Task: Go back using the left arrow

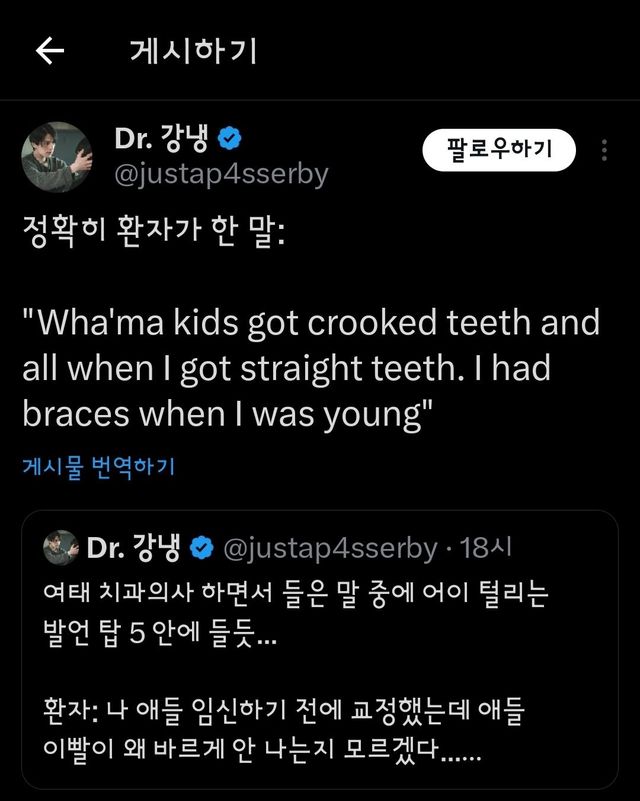Action: (x=49, y=52)
